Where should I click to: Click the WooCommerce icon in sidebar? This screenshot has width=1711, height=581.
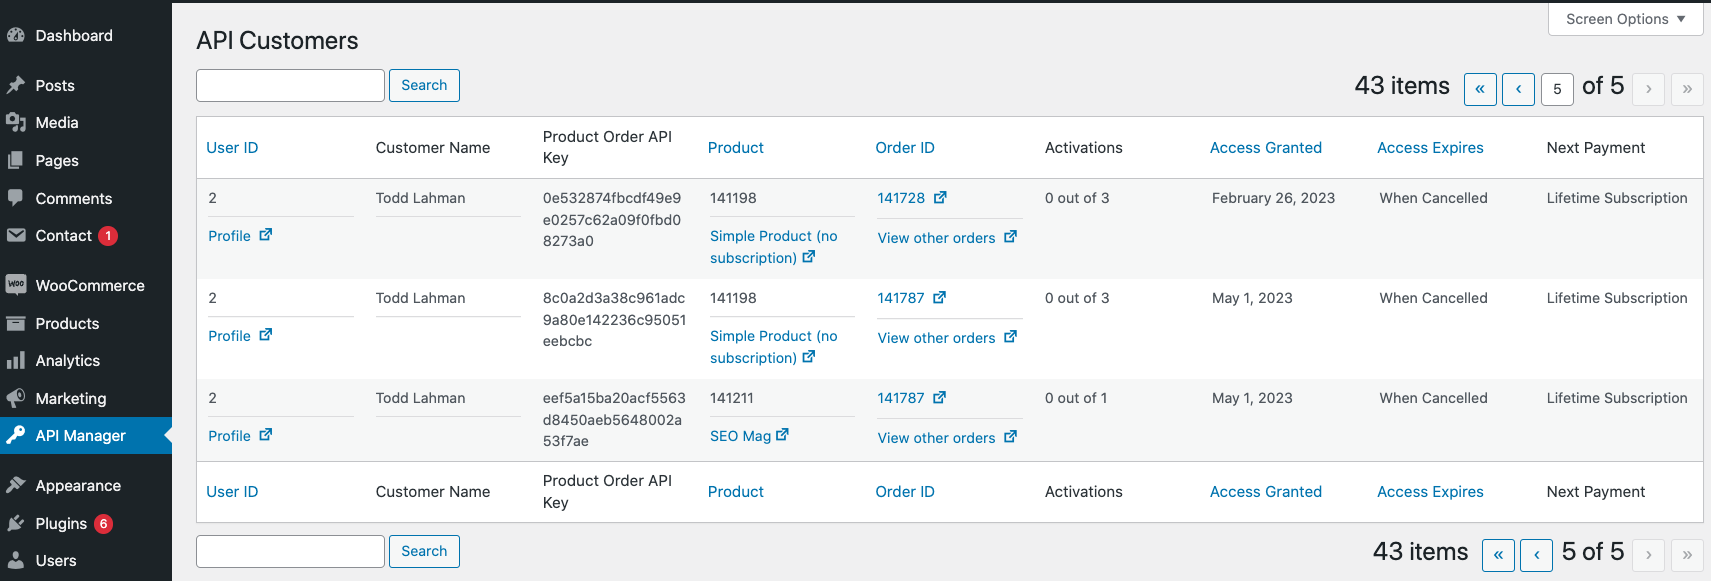[x=16, y=285]
